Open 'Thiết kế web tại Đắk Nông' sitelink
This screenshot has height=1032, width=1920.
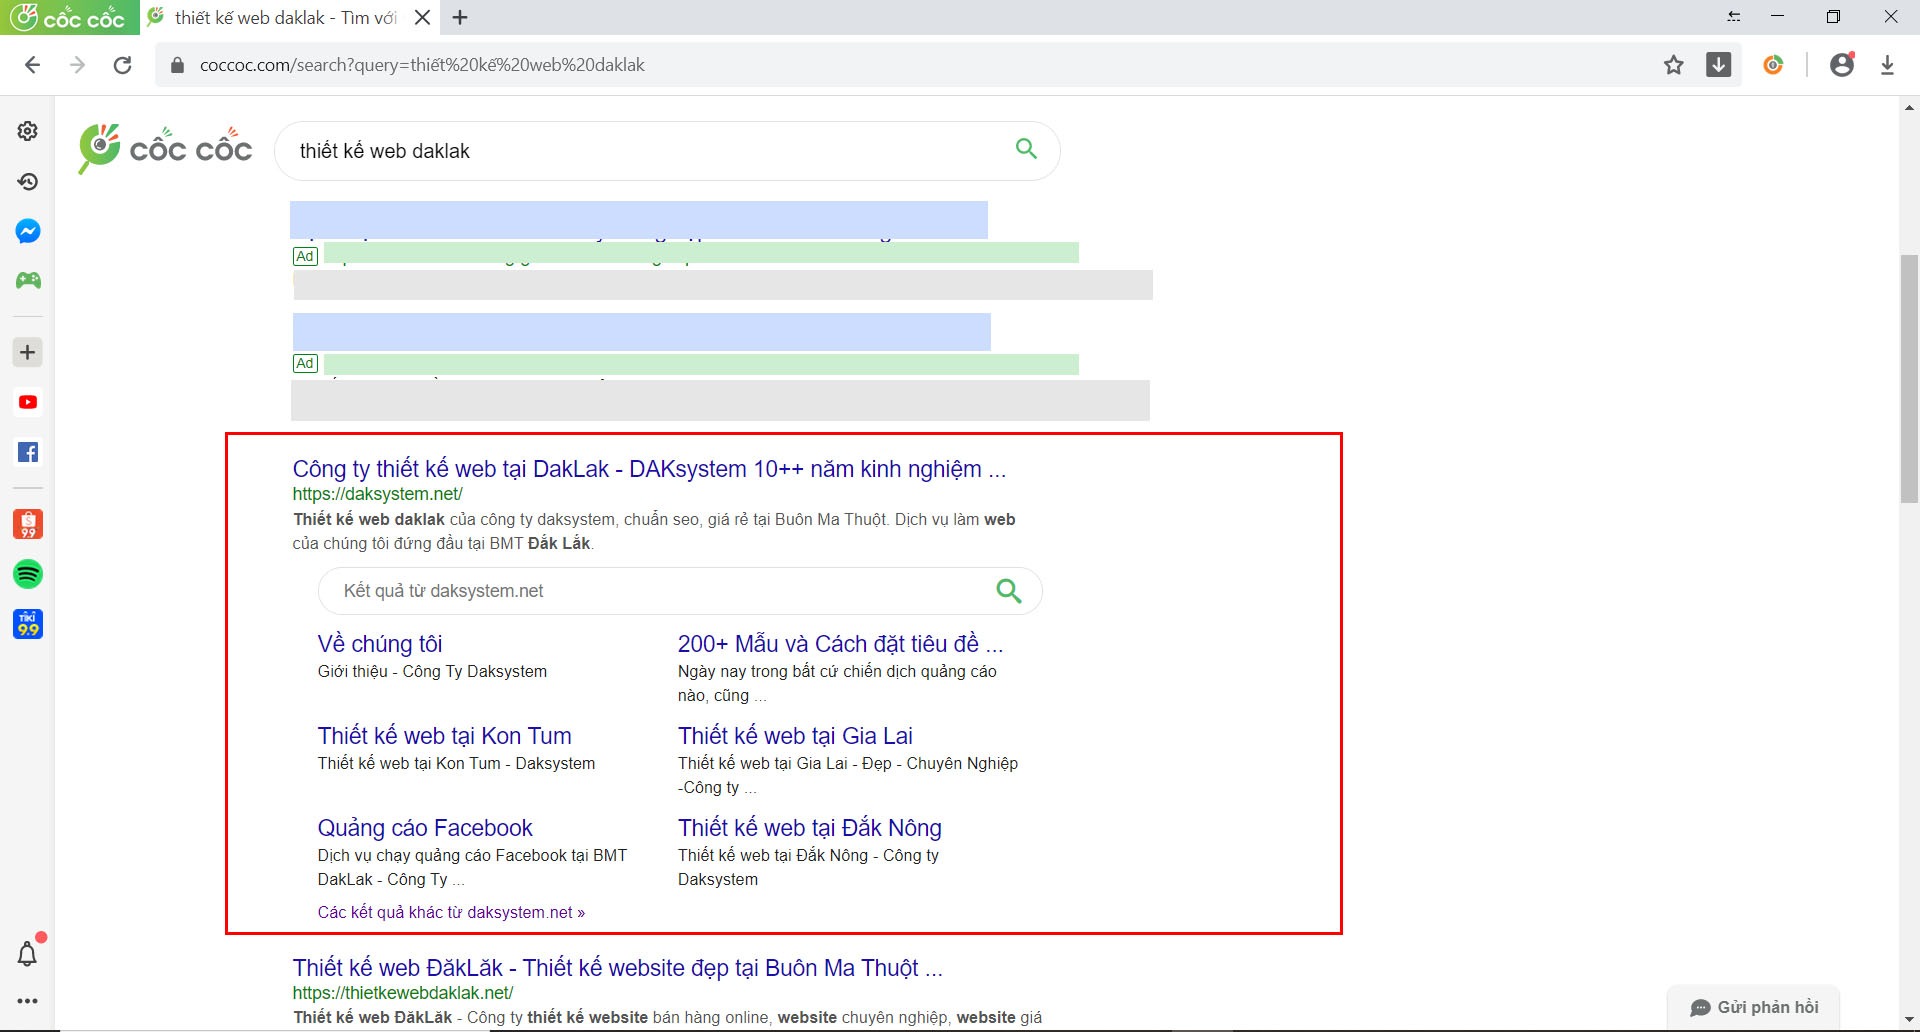pos(810,828)
